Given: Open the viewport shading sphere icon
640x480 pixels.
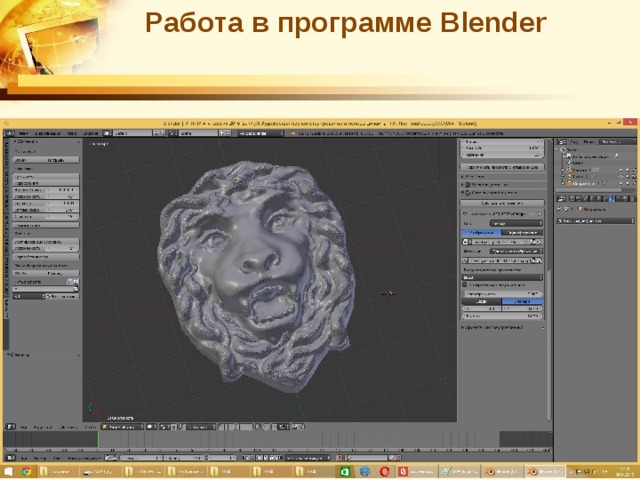Looking at the screenshot, I should [x=151, y=427].
